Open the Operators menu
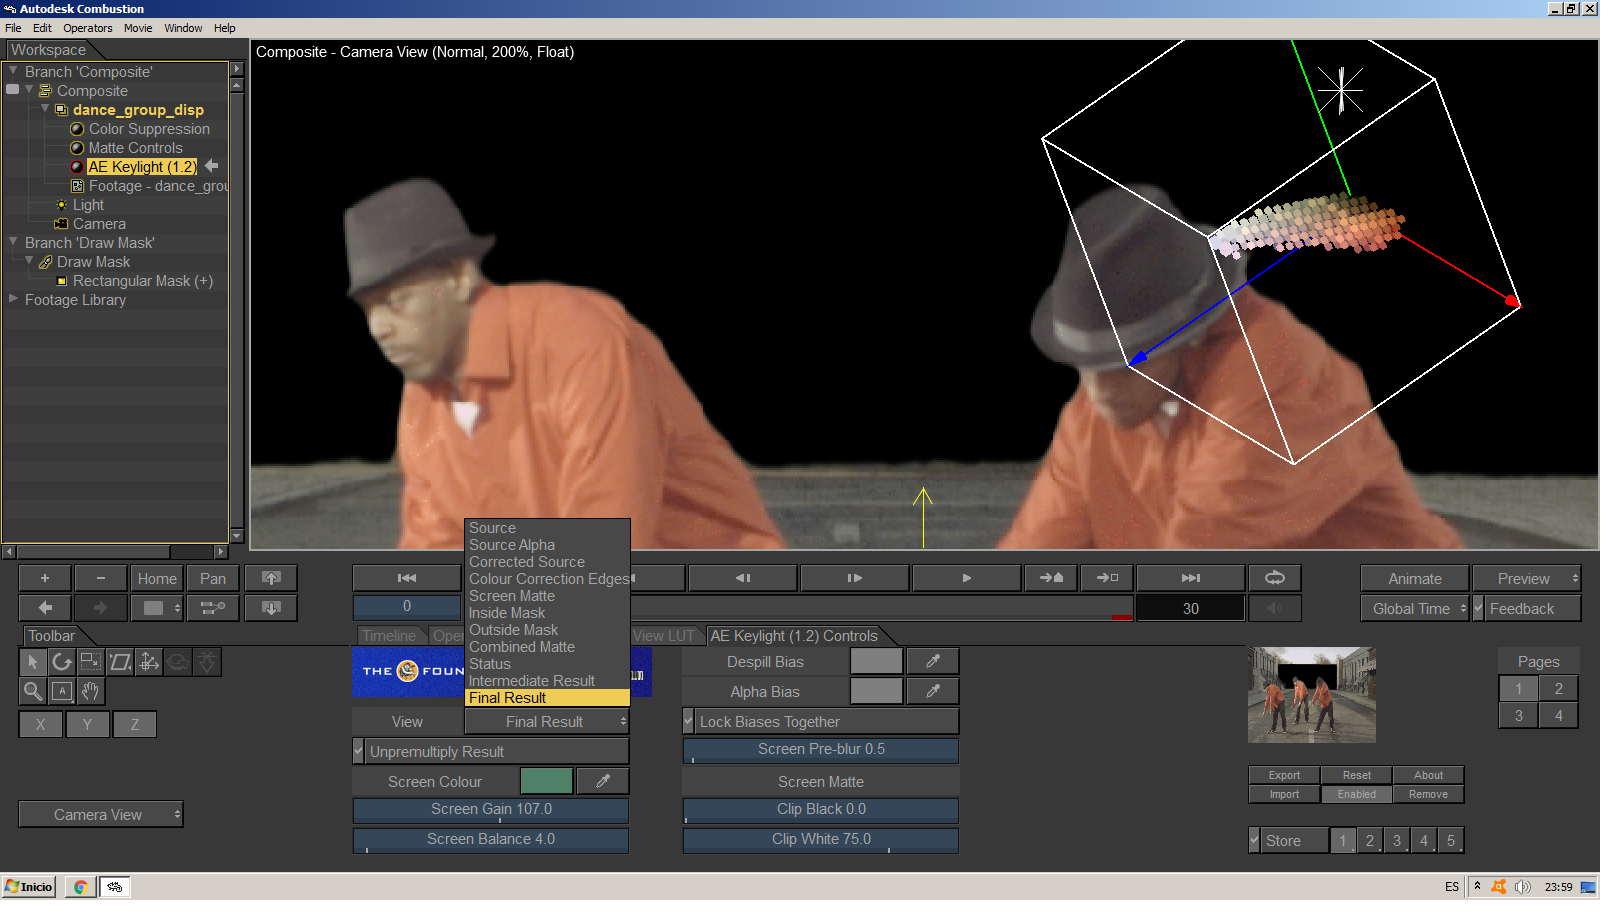Screen dimensions: 1624x912 coord(89,28)
